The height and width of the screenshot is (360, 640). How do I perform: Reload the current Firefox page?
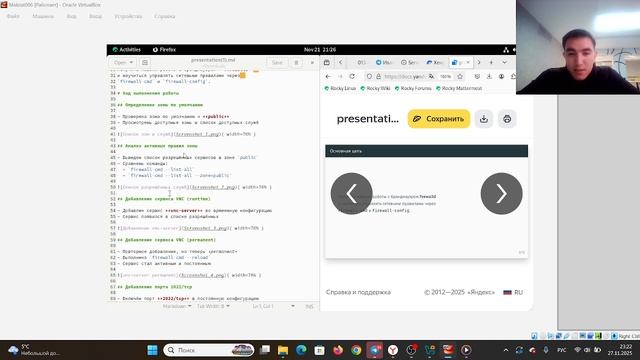[x=352, y=76]
